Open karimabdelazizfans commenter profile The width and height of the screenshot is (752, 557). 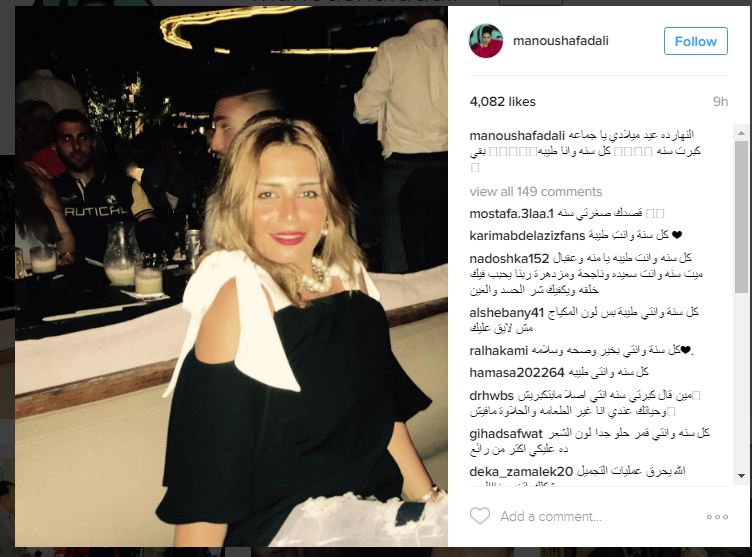527,235
